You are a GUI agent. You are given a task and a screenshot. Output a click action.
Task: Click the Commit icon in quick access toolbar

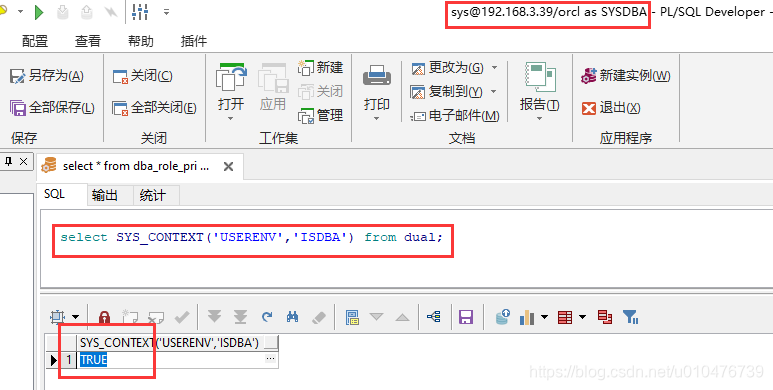tap(63, 12)
